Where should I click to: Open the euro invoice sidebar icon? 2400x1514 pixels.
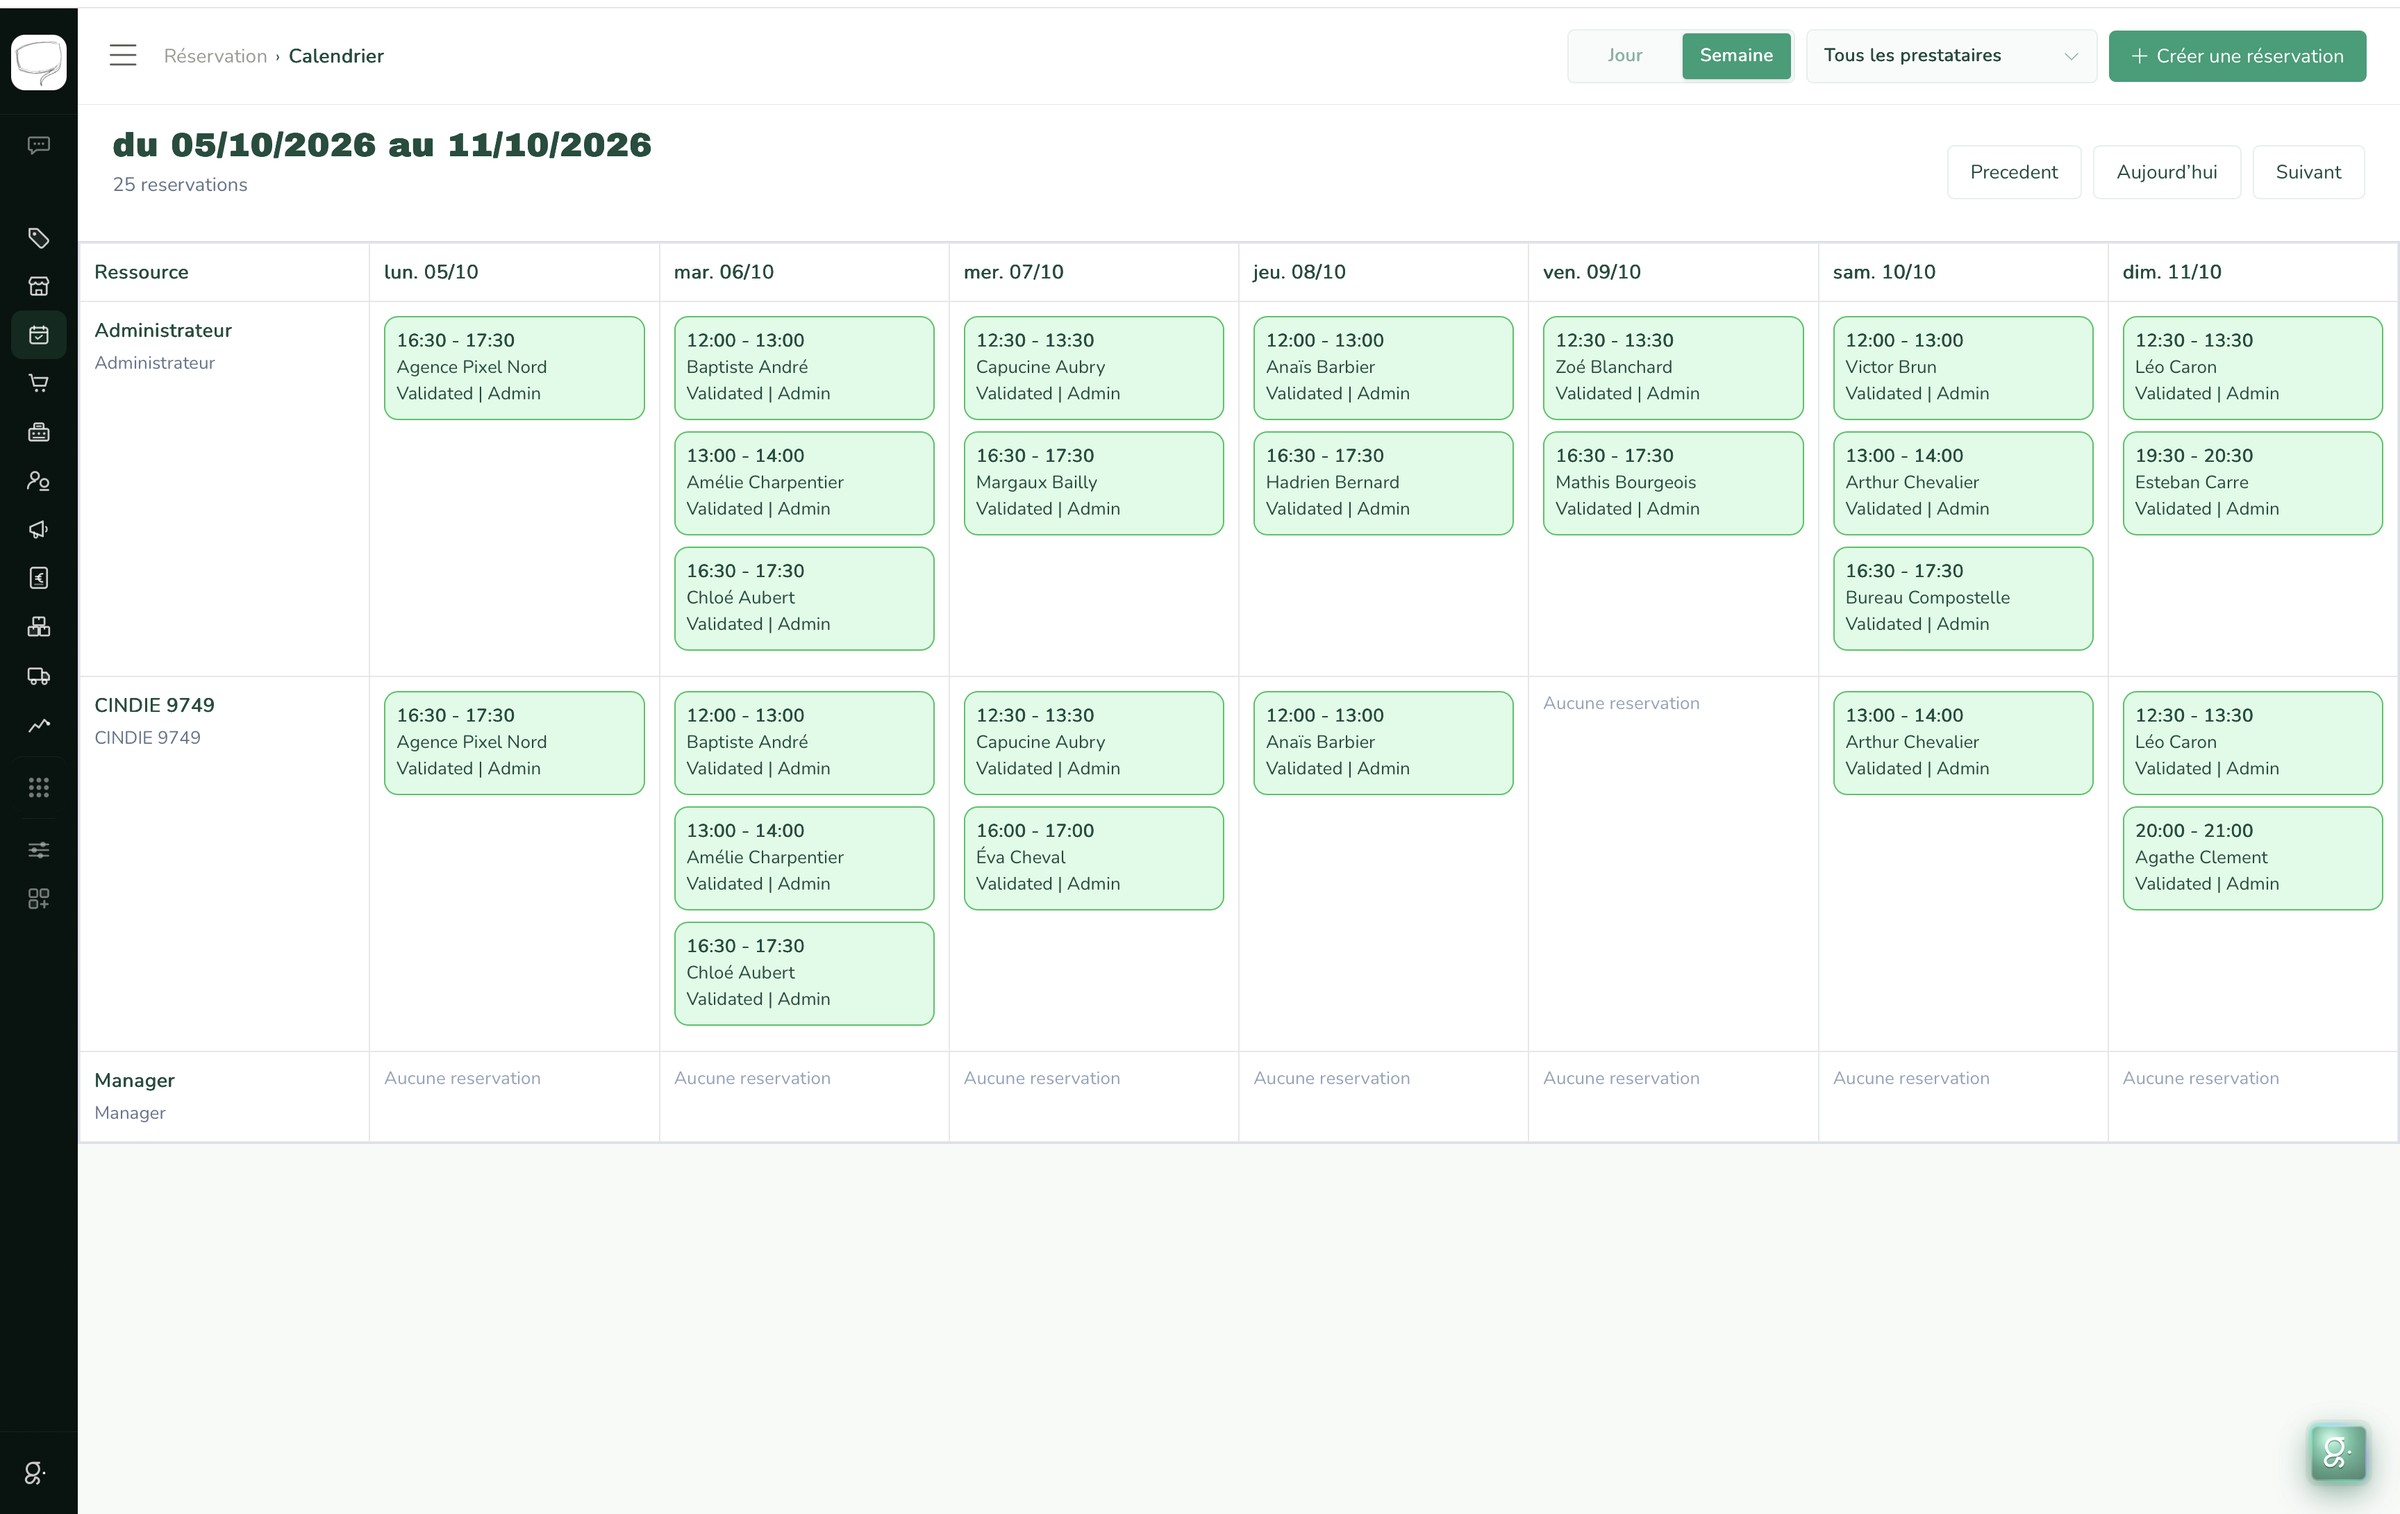38,578
